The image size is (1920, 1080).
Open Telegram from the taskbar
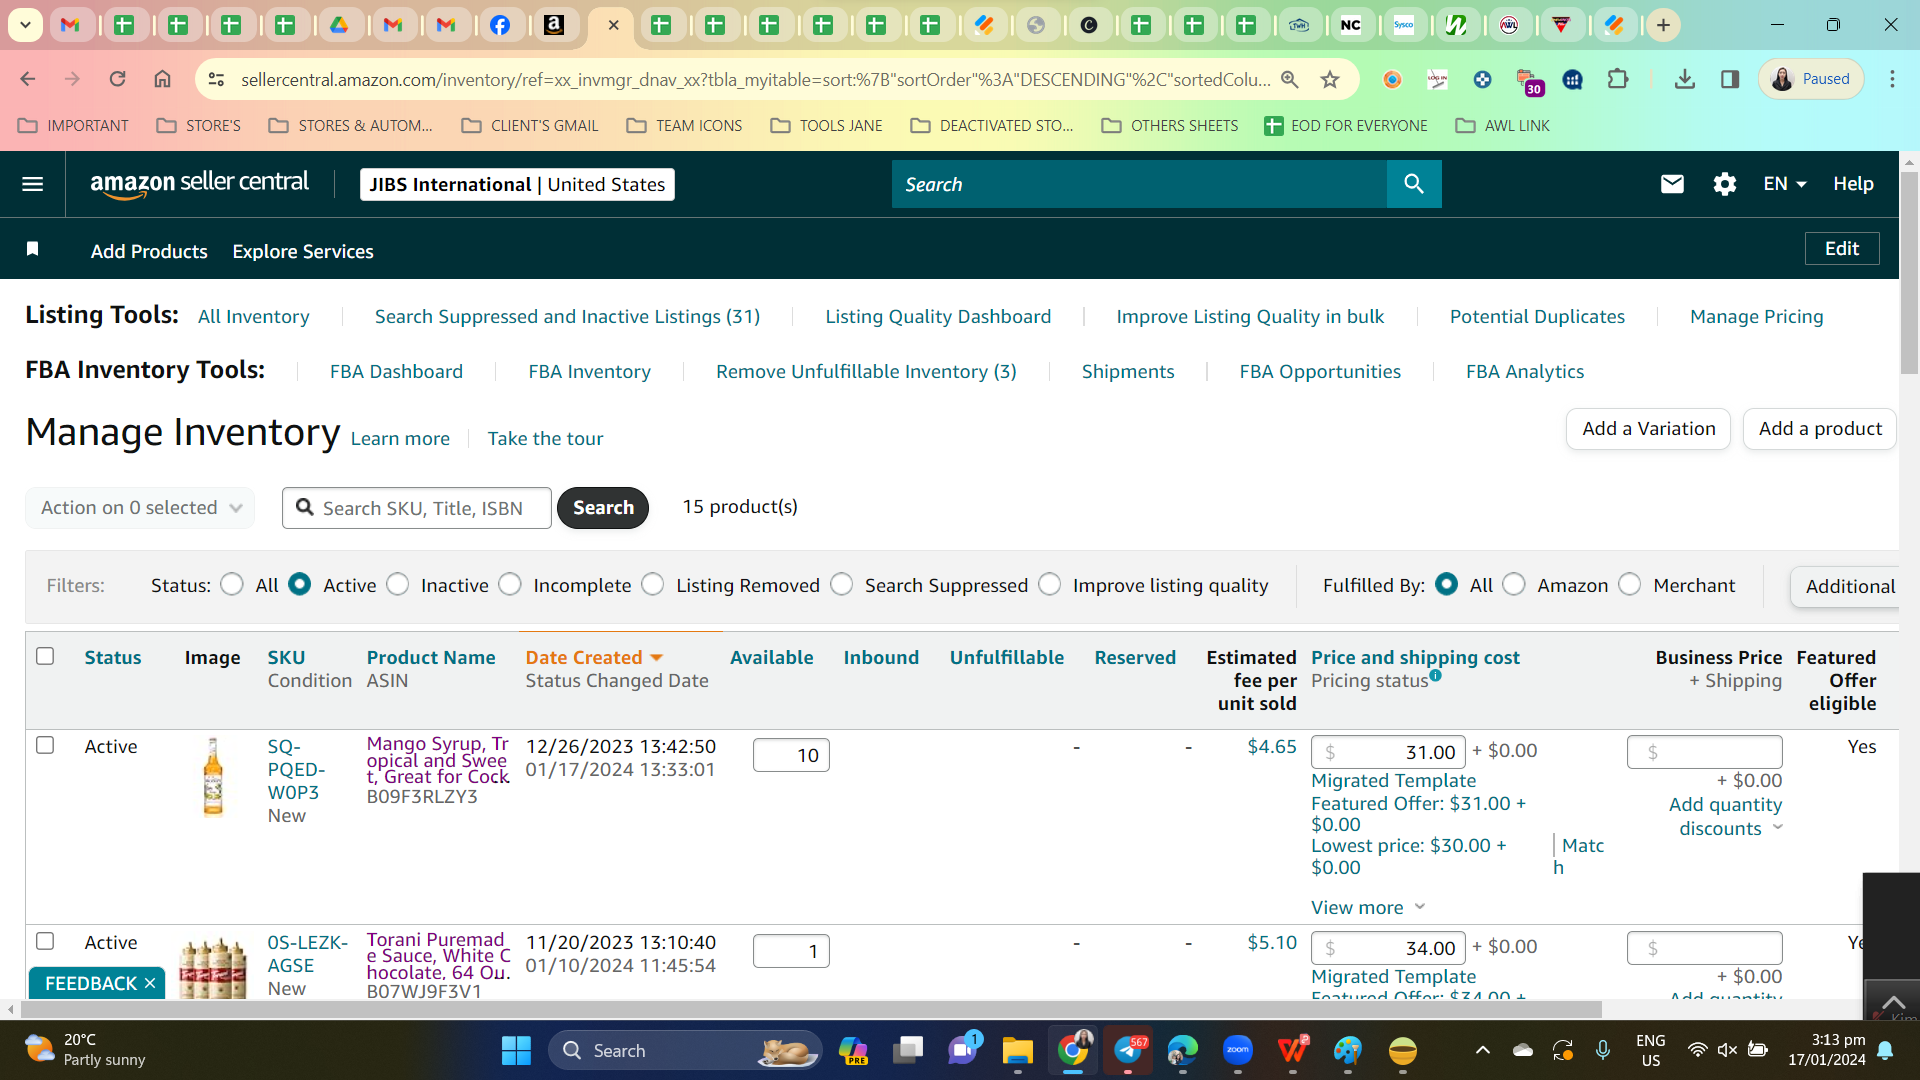(x=1128, y=1050)
